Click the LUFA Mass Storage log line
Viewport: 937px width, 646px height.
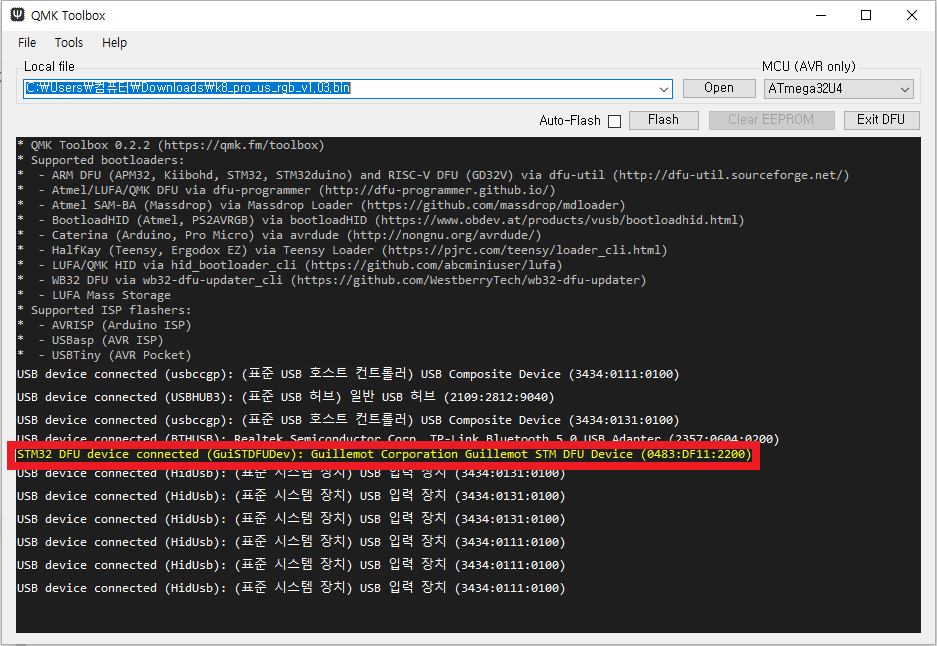coord(94,295)
